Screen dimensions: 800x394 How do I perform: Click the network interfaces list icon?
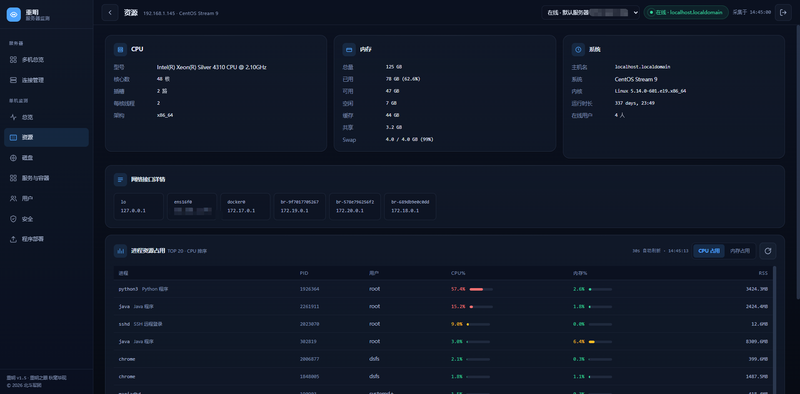[x=120, y=180]
